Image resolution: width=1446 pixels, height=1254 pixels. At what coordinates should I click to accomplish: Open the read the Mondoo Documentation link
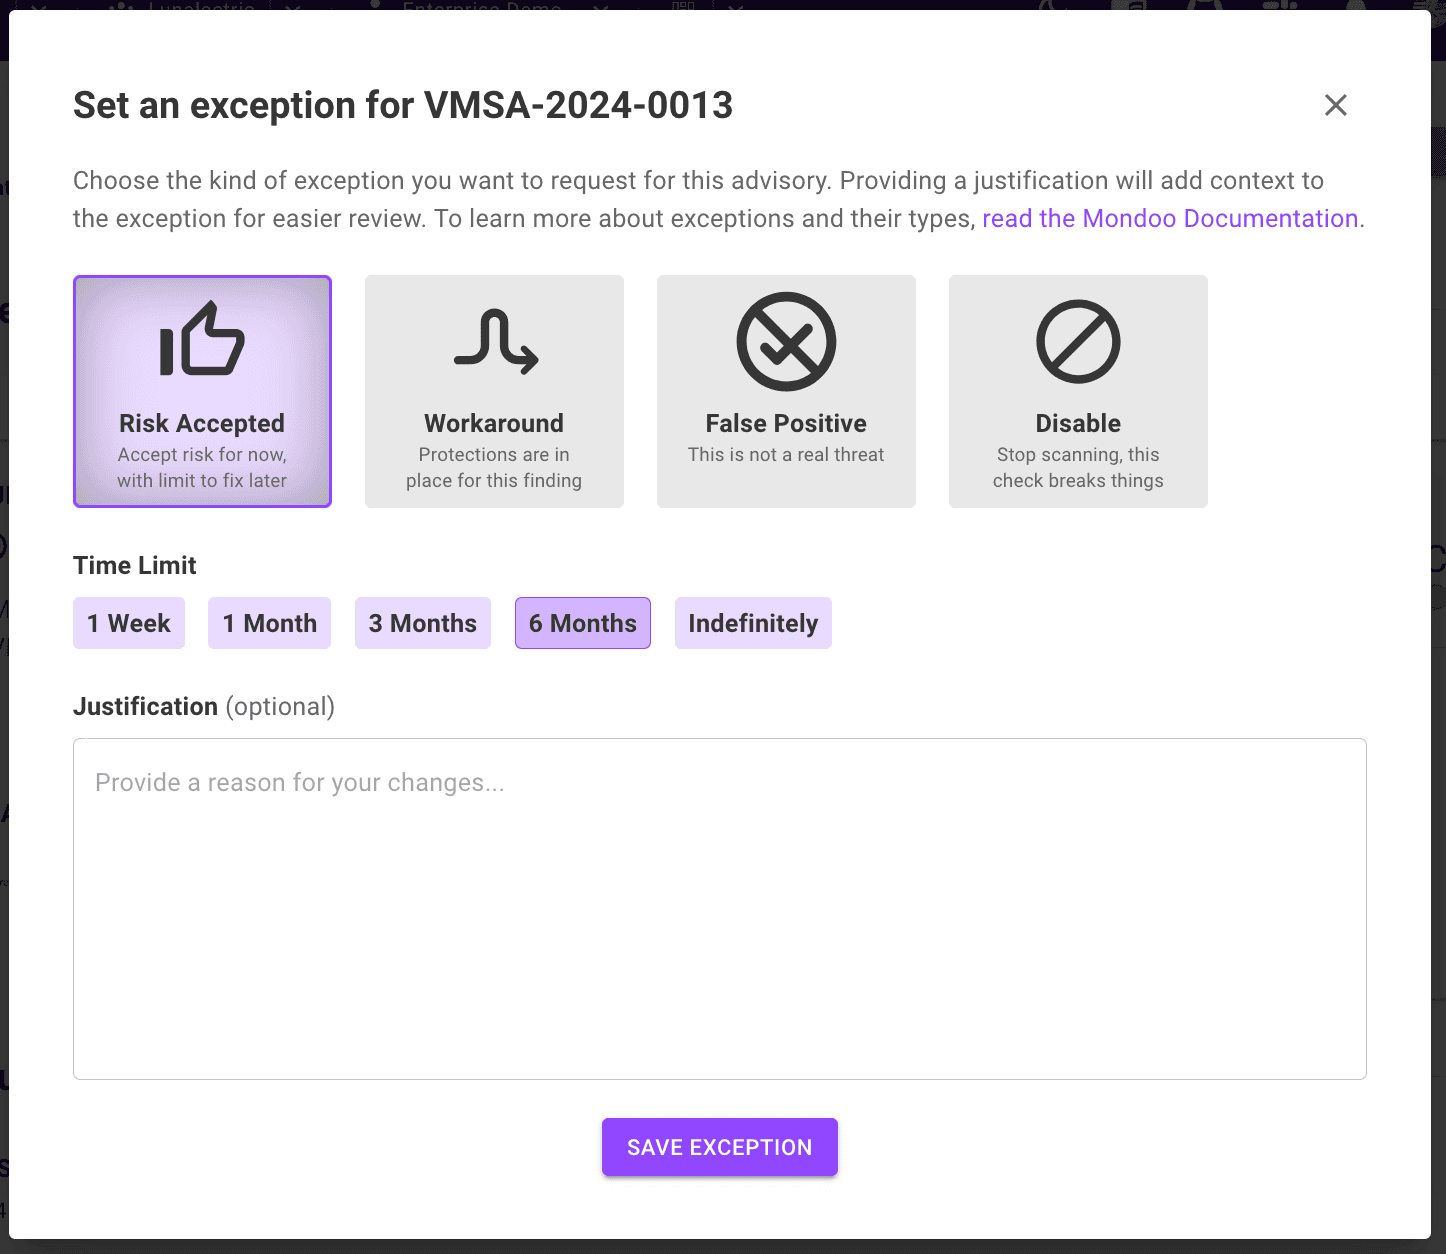[1170, 219]
